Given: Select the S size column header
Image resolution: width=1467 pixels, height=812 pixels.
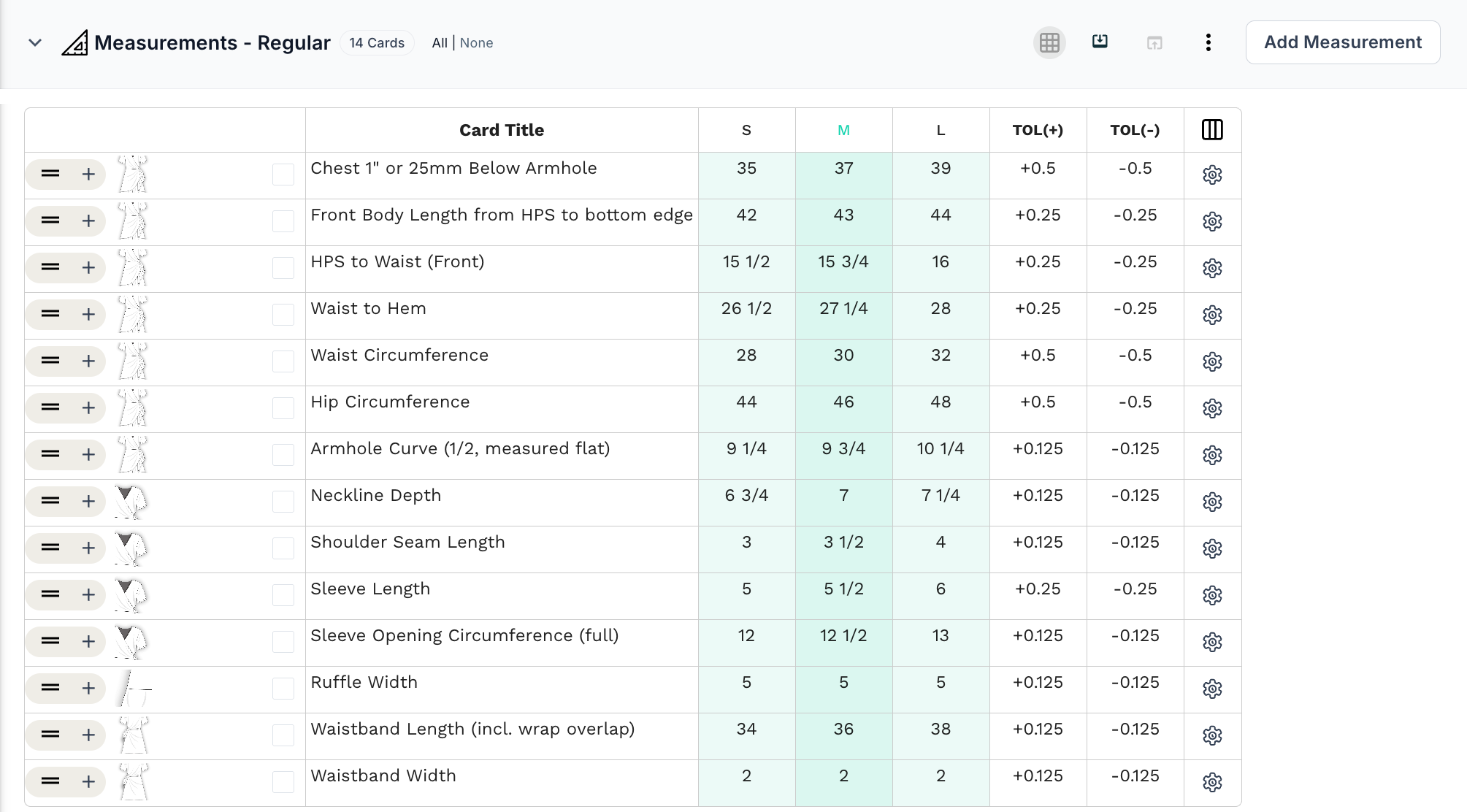Looking at the screenshot, I should pos(747,130).
